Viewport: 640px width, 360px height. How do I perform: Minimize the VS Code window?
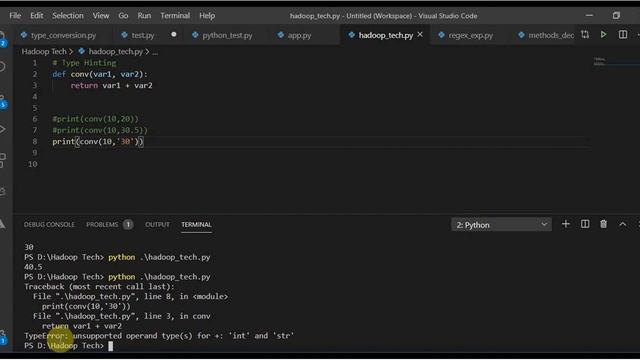pyautogui.click(x=589, y=16)
